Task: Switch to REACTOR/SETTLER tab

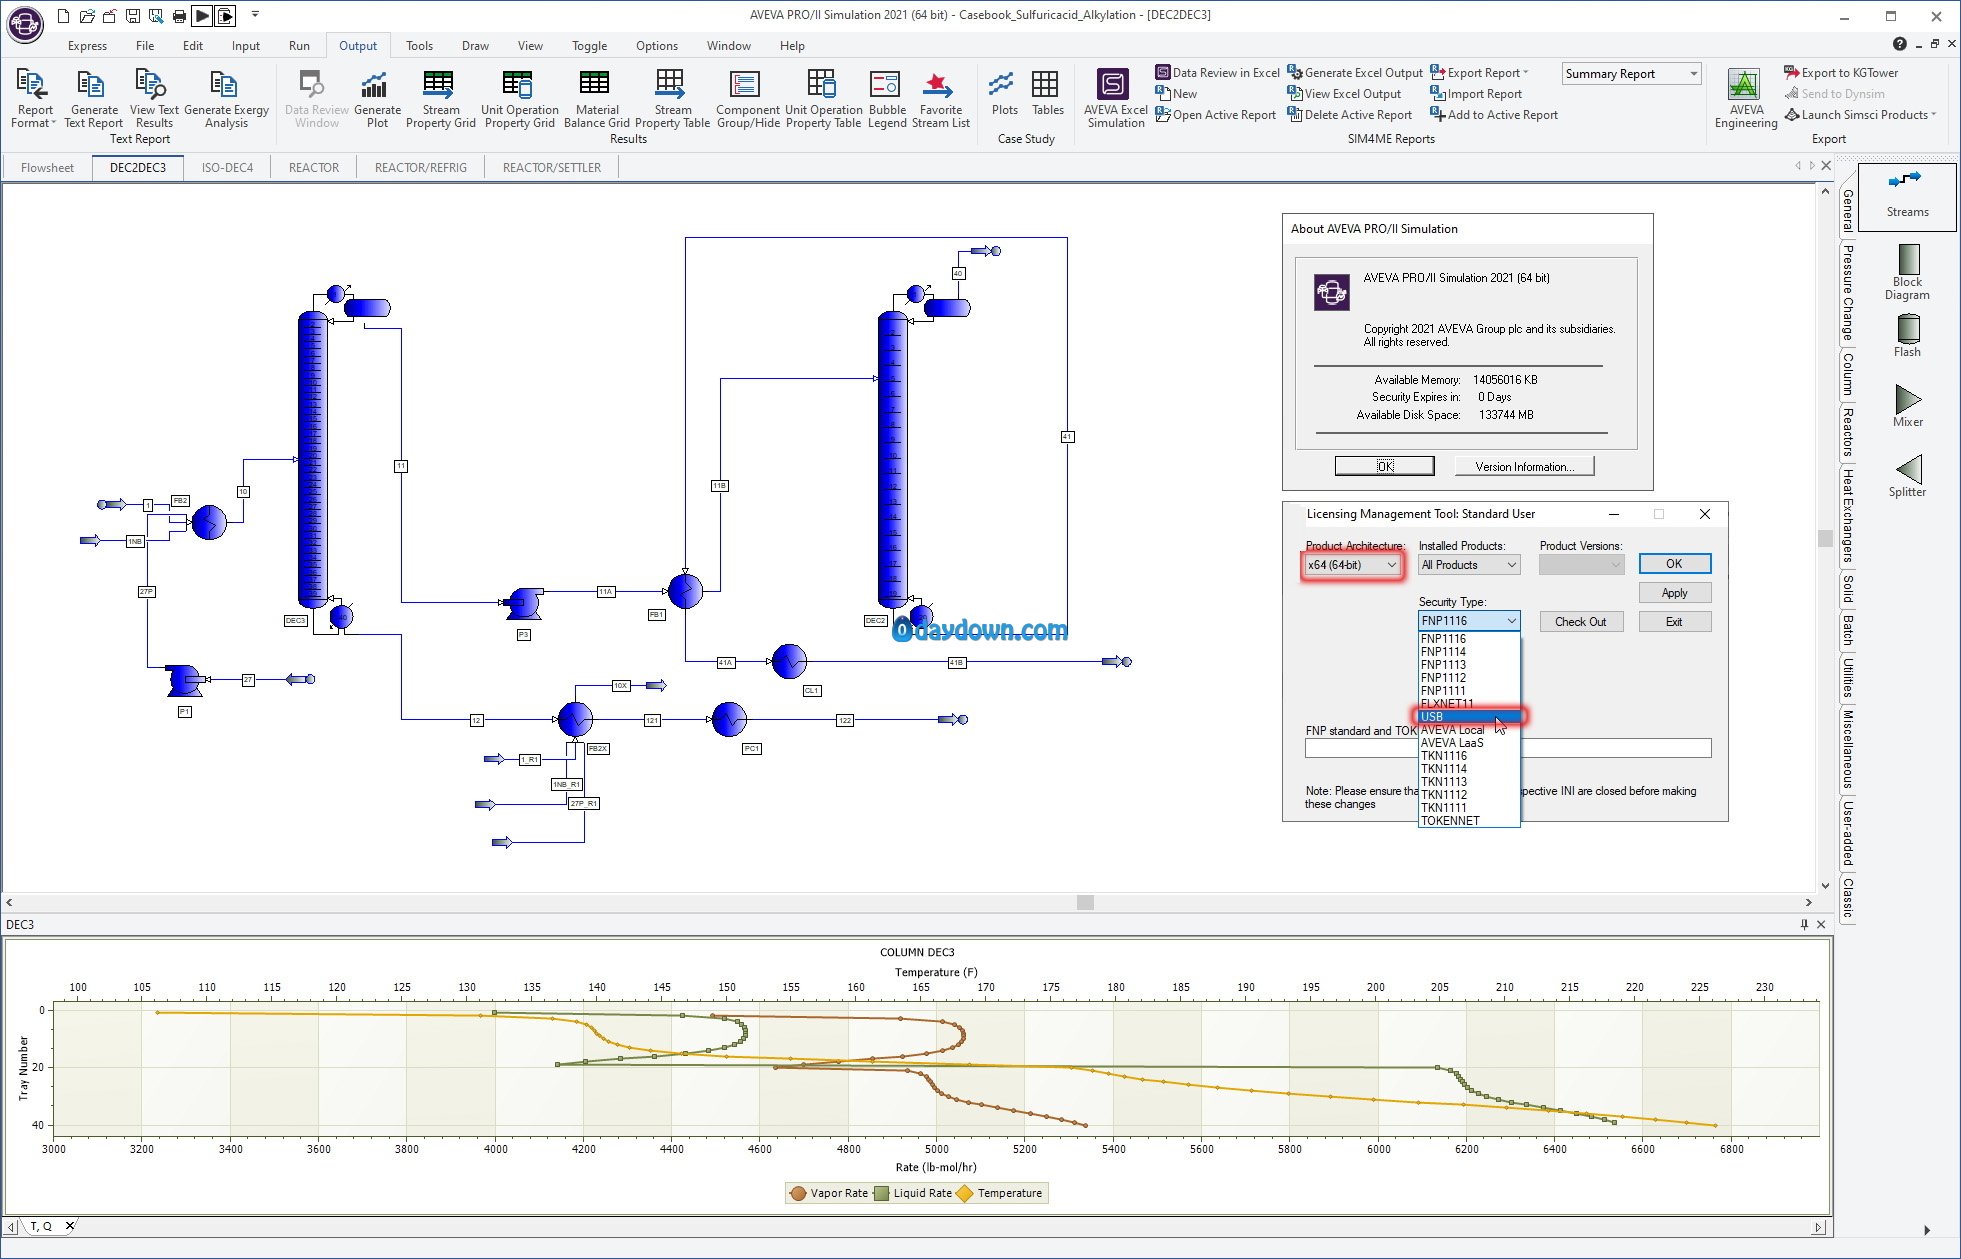Action: (551, 167)
